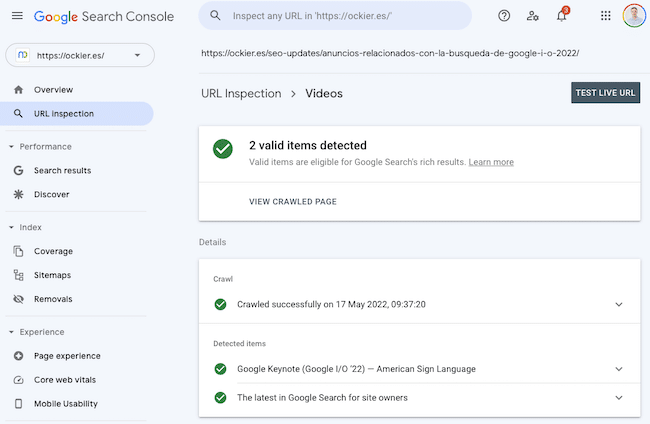Expand the latest in Google Search item chevron
The height and width of the screenshot is (424, 650).
(619, 397)
